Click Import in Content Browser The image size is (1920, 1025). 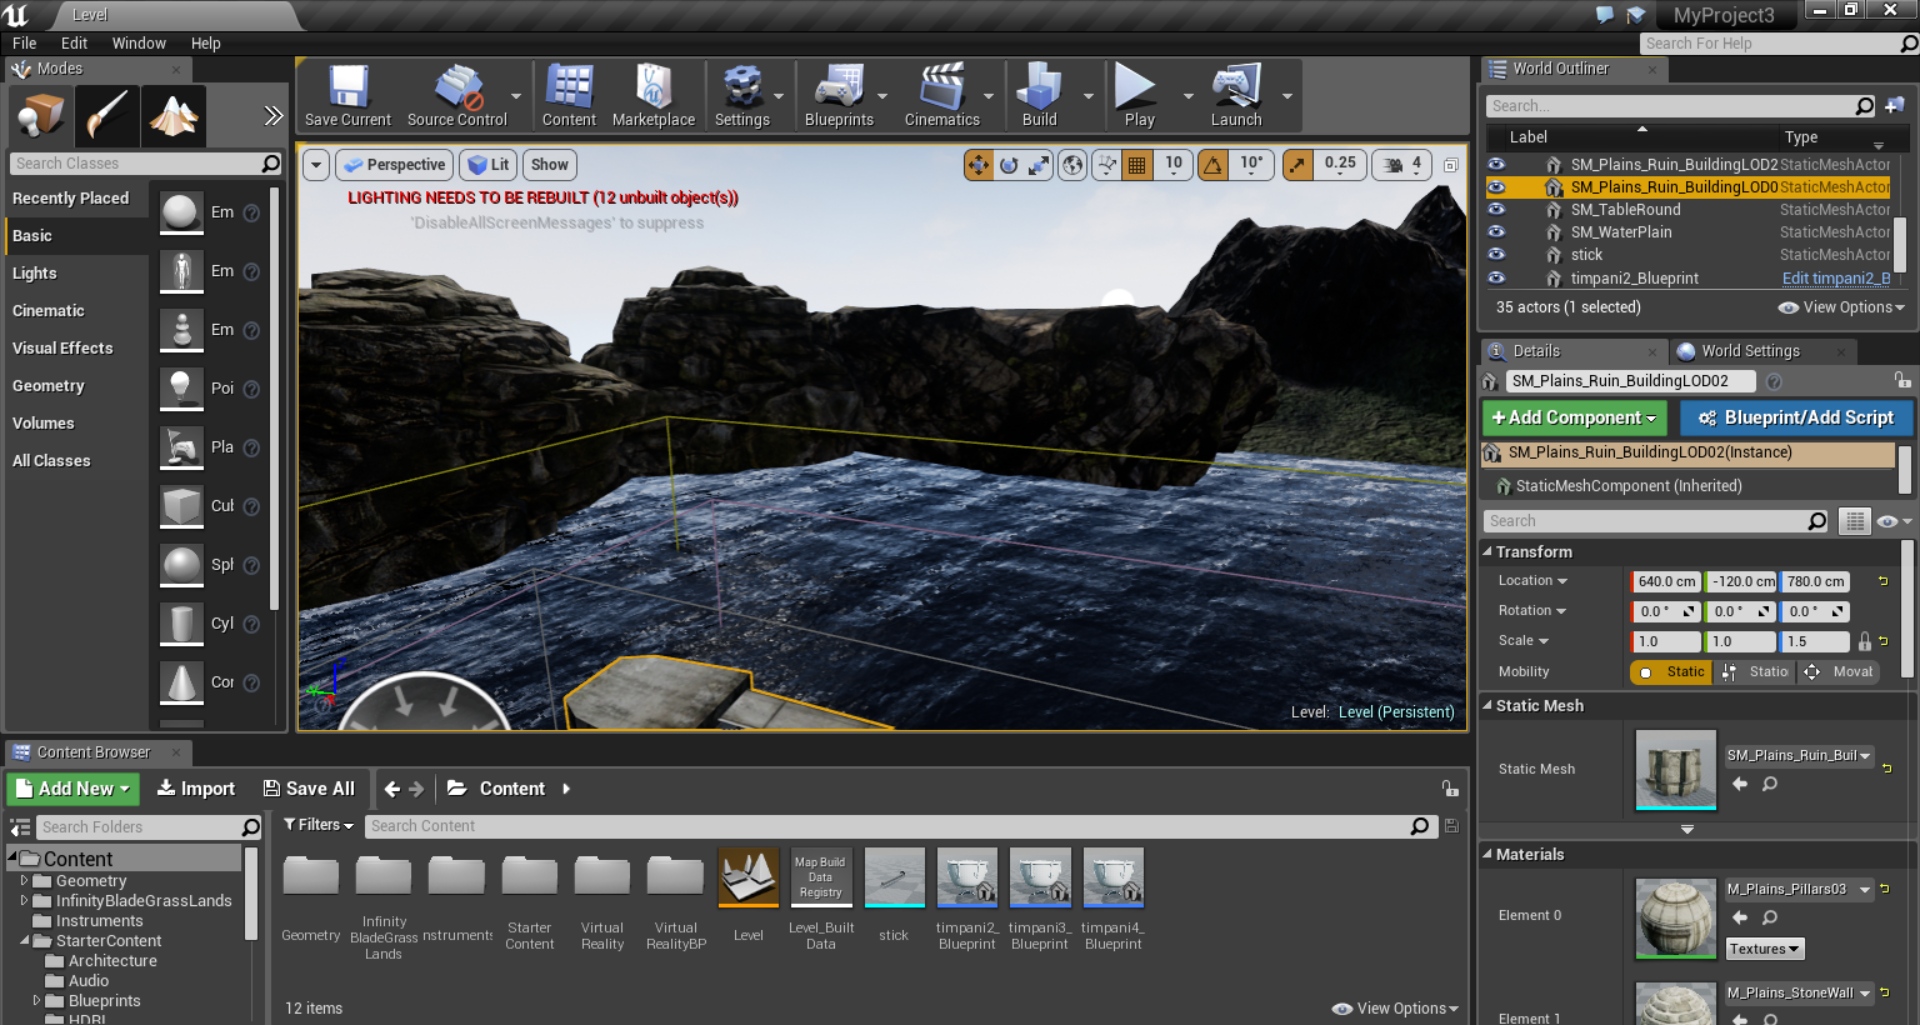(196, 789)
